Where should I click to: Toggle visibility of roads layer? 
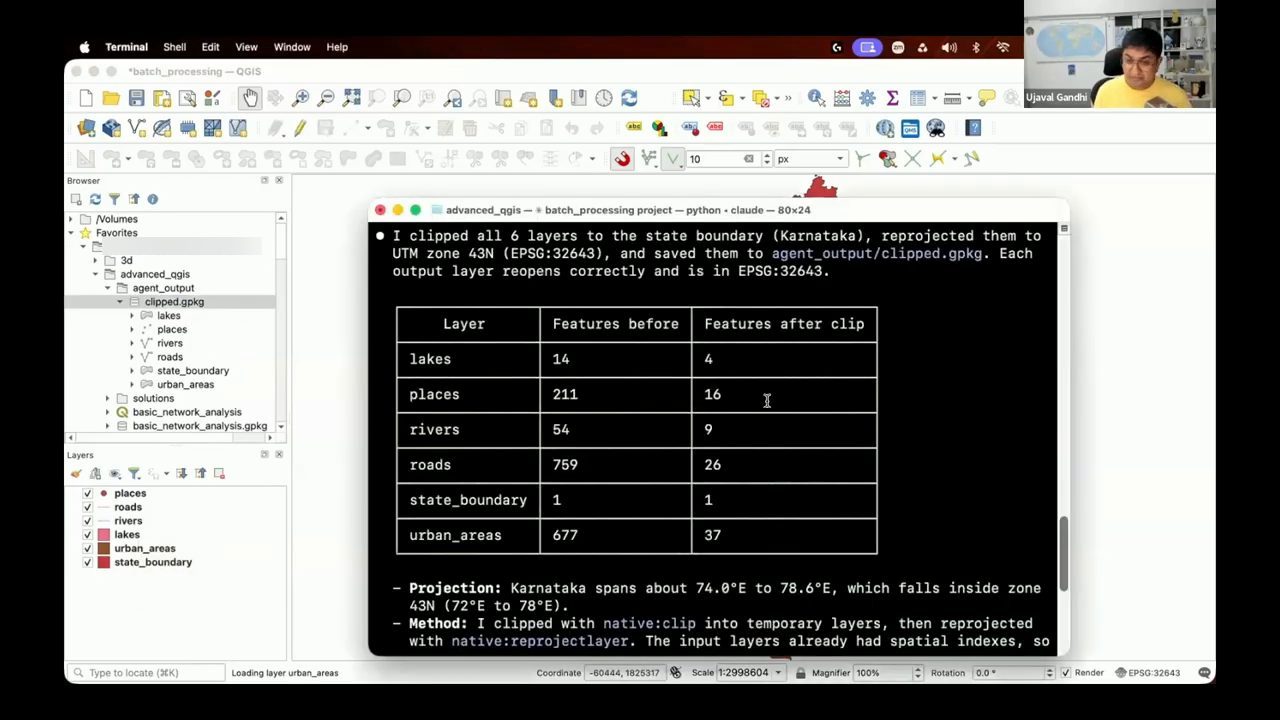point(88,507)
